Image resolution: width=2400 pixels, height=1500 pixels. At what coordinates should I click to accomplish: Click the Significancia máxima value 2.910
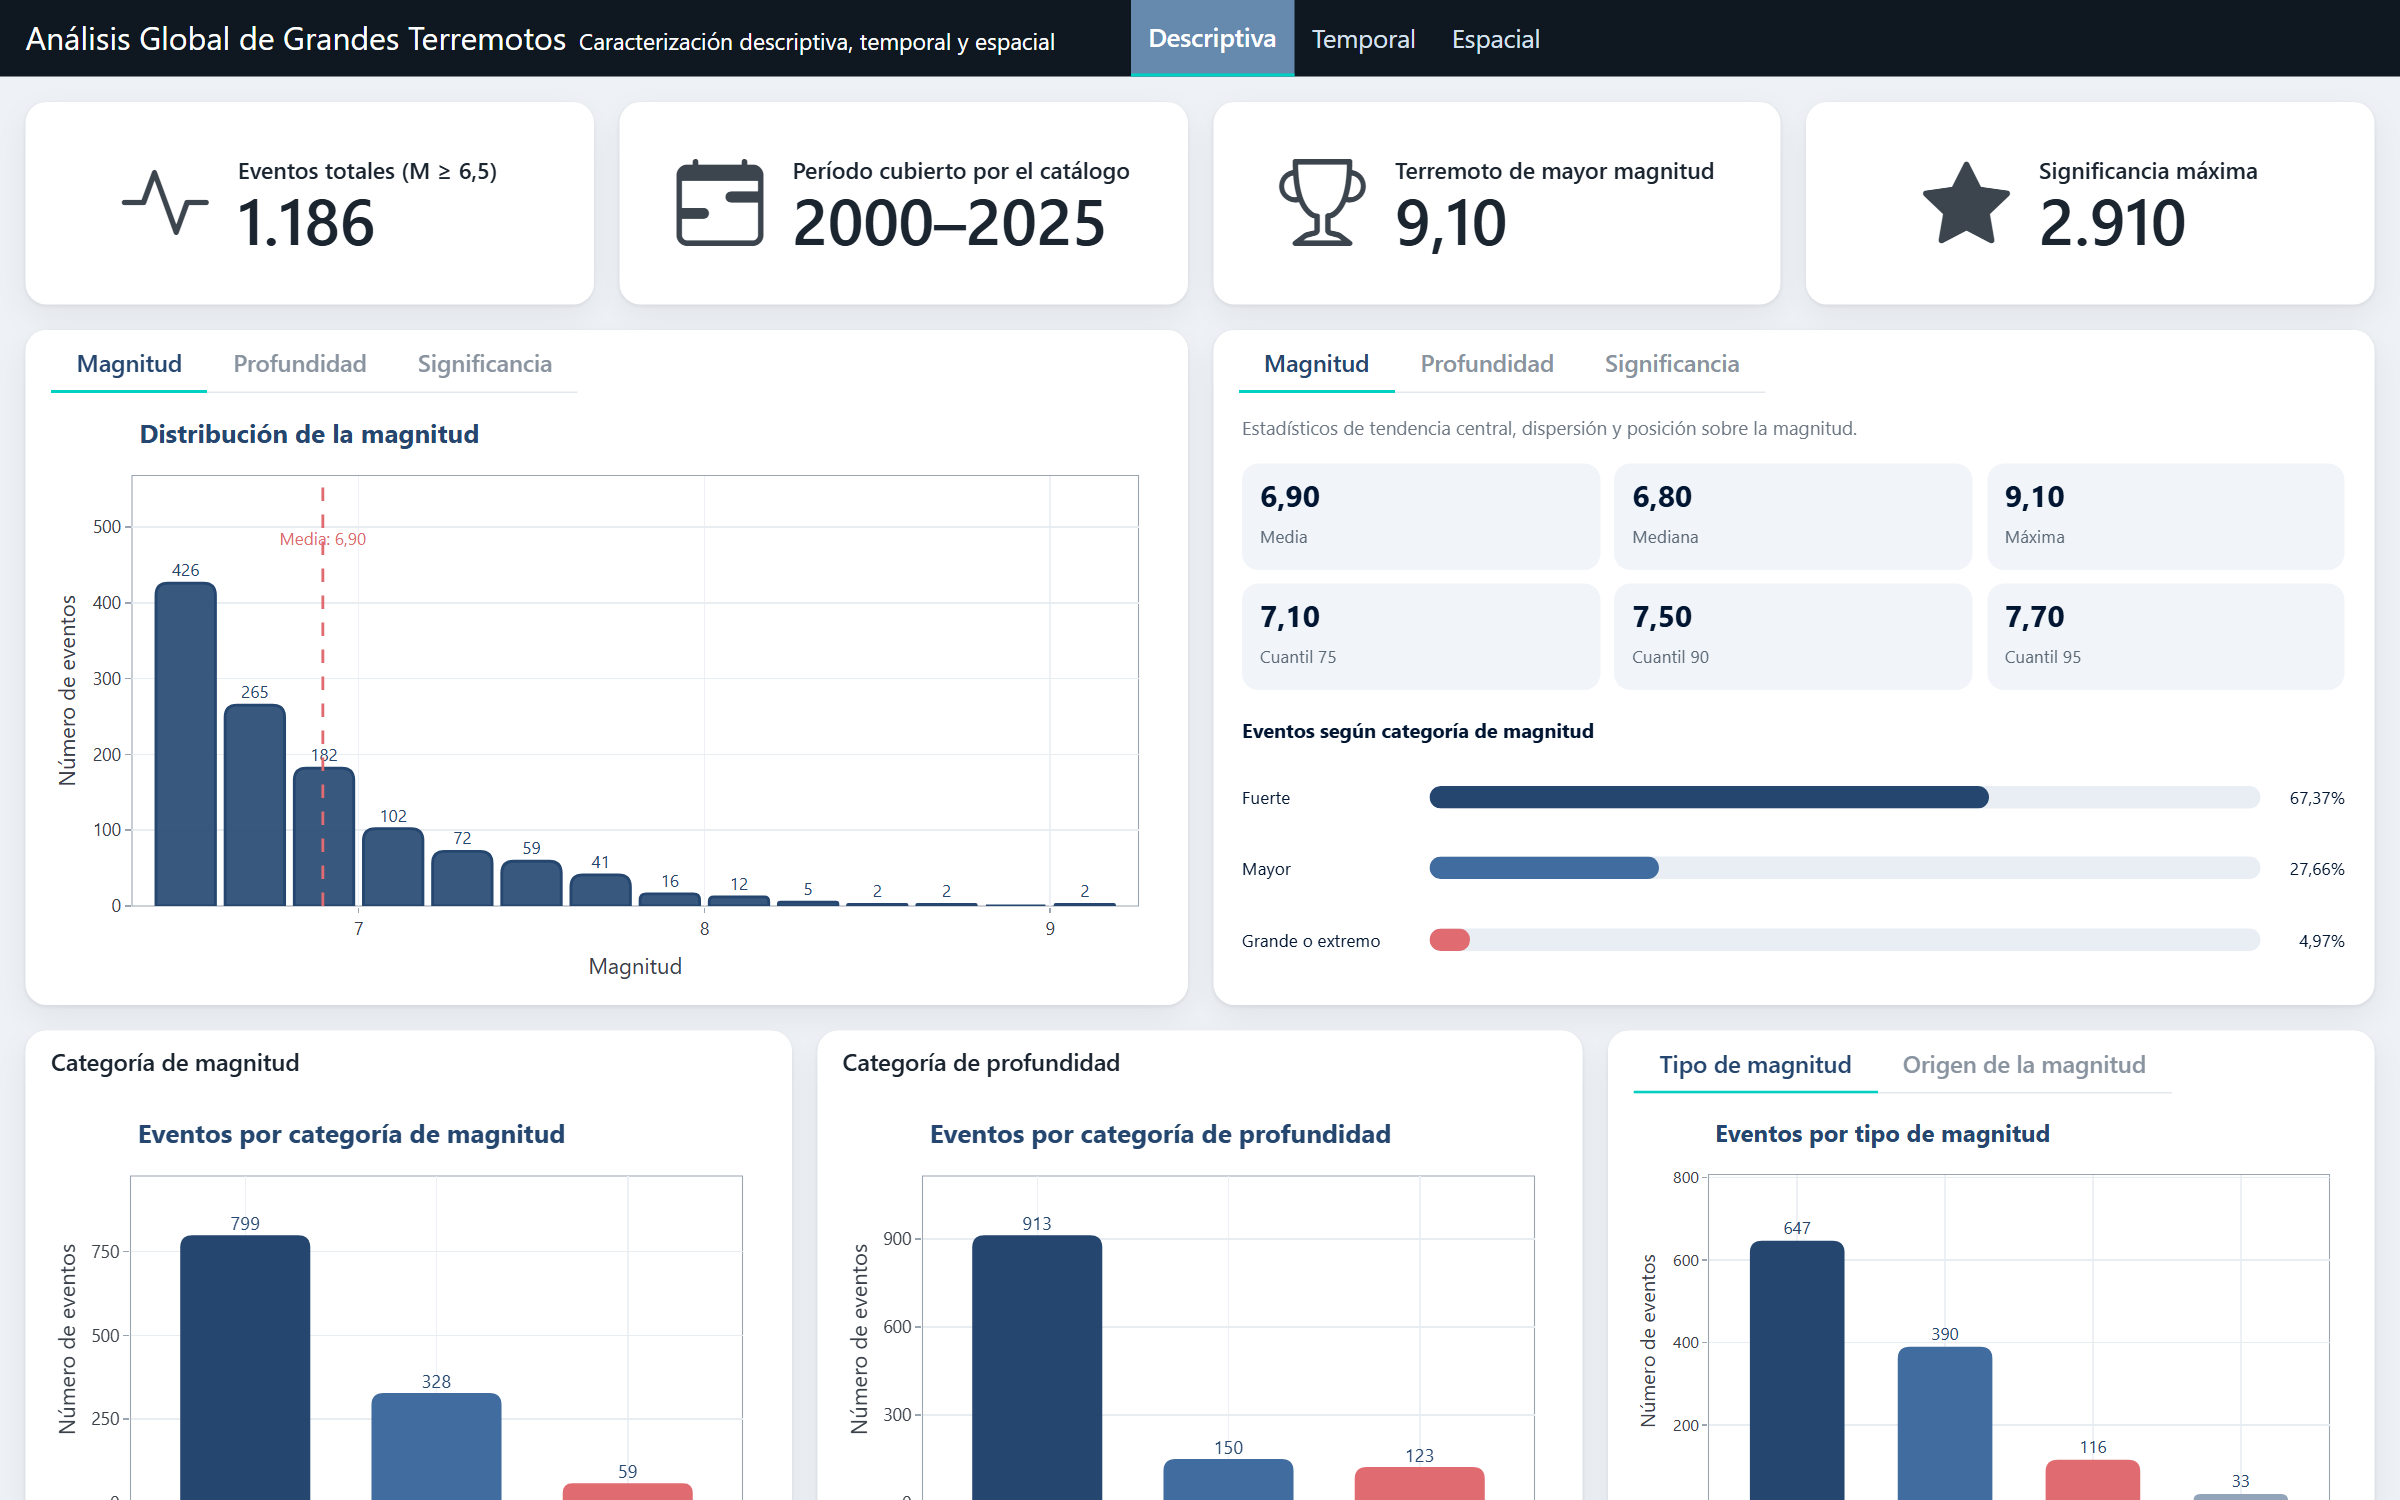[2112, 223]
